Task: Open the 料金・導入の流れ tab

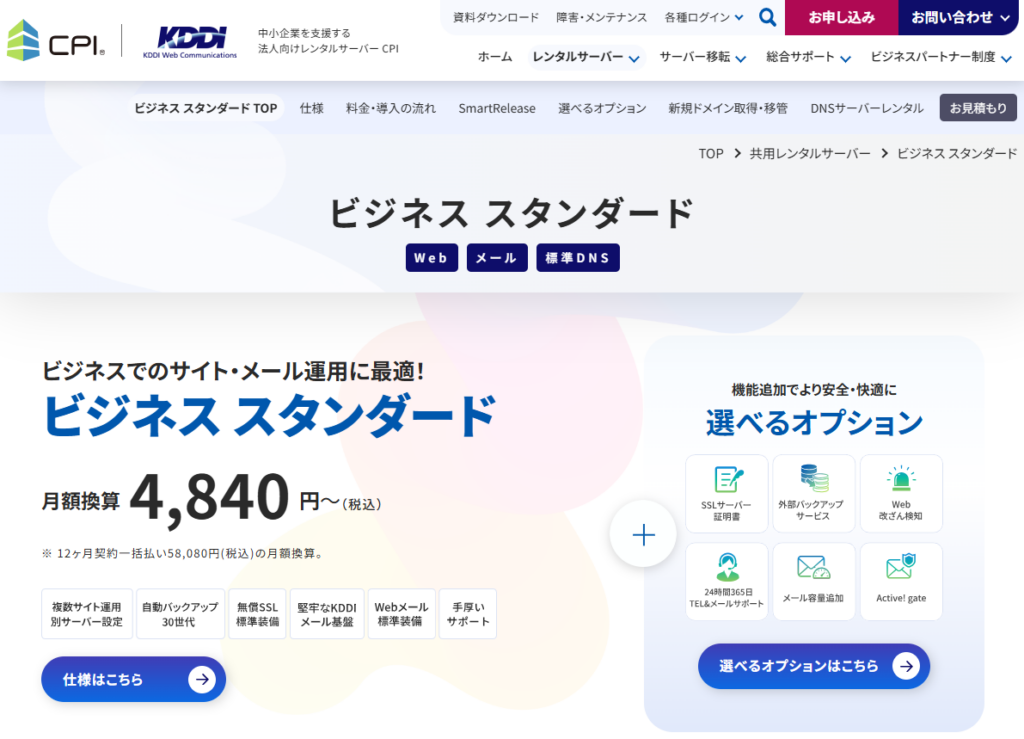Action: click(x=391, y=108)
